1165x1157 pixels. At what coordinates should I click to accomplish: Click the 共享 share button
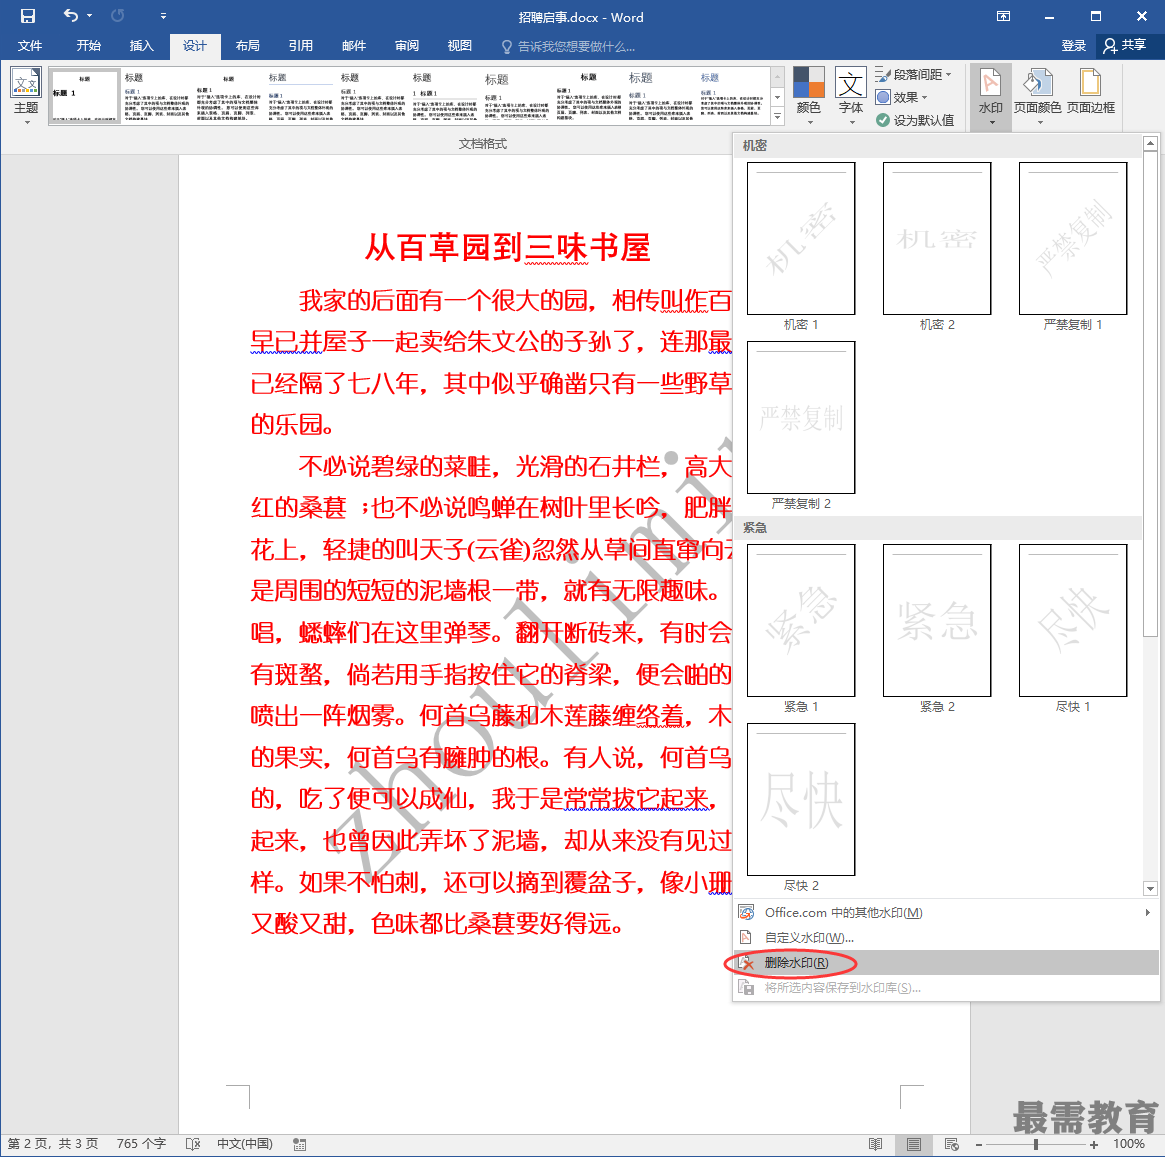click(x=1125, y=46)
